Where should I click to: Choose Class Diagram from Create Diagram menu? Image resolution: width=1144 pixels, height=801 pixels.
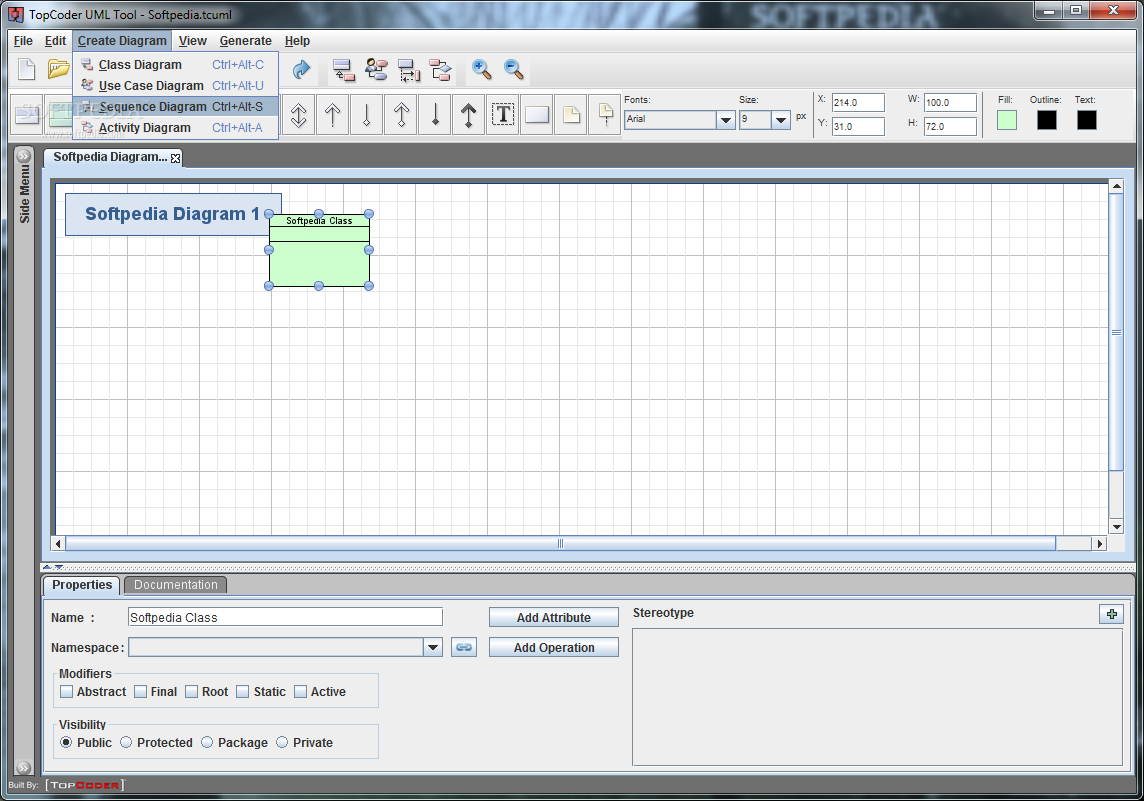point(175,64)
